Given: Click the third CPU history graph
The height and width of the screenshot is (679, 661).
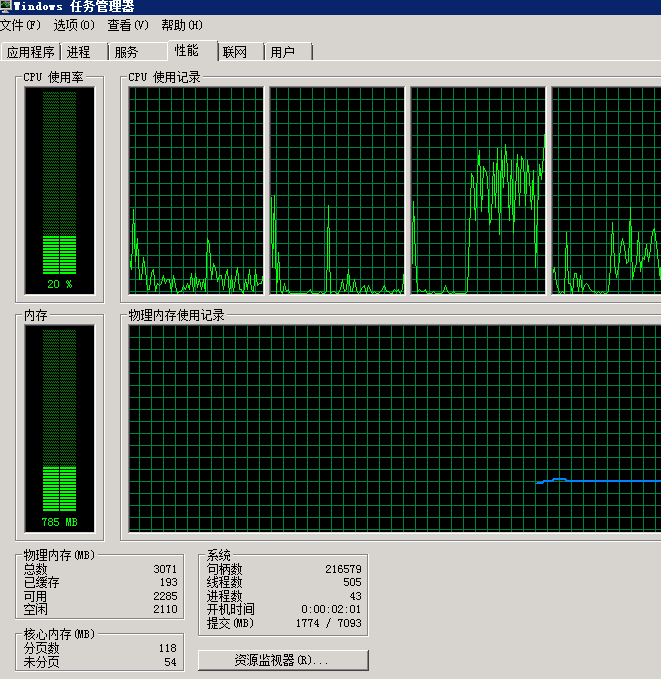Looking at the screenshot, I should (478, 191).
